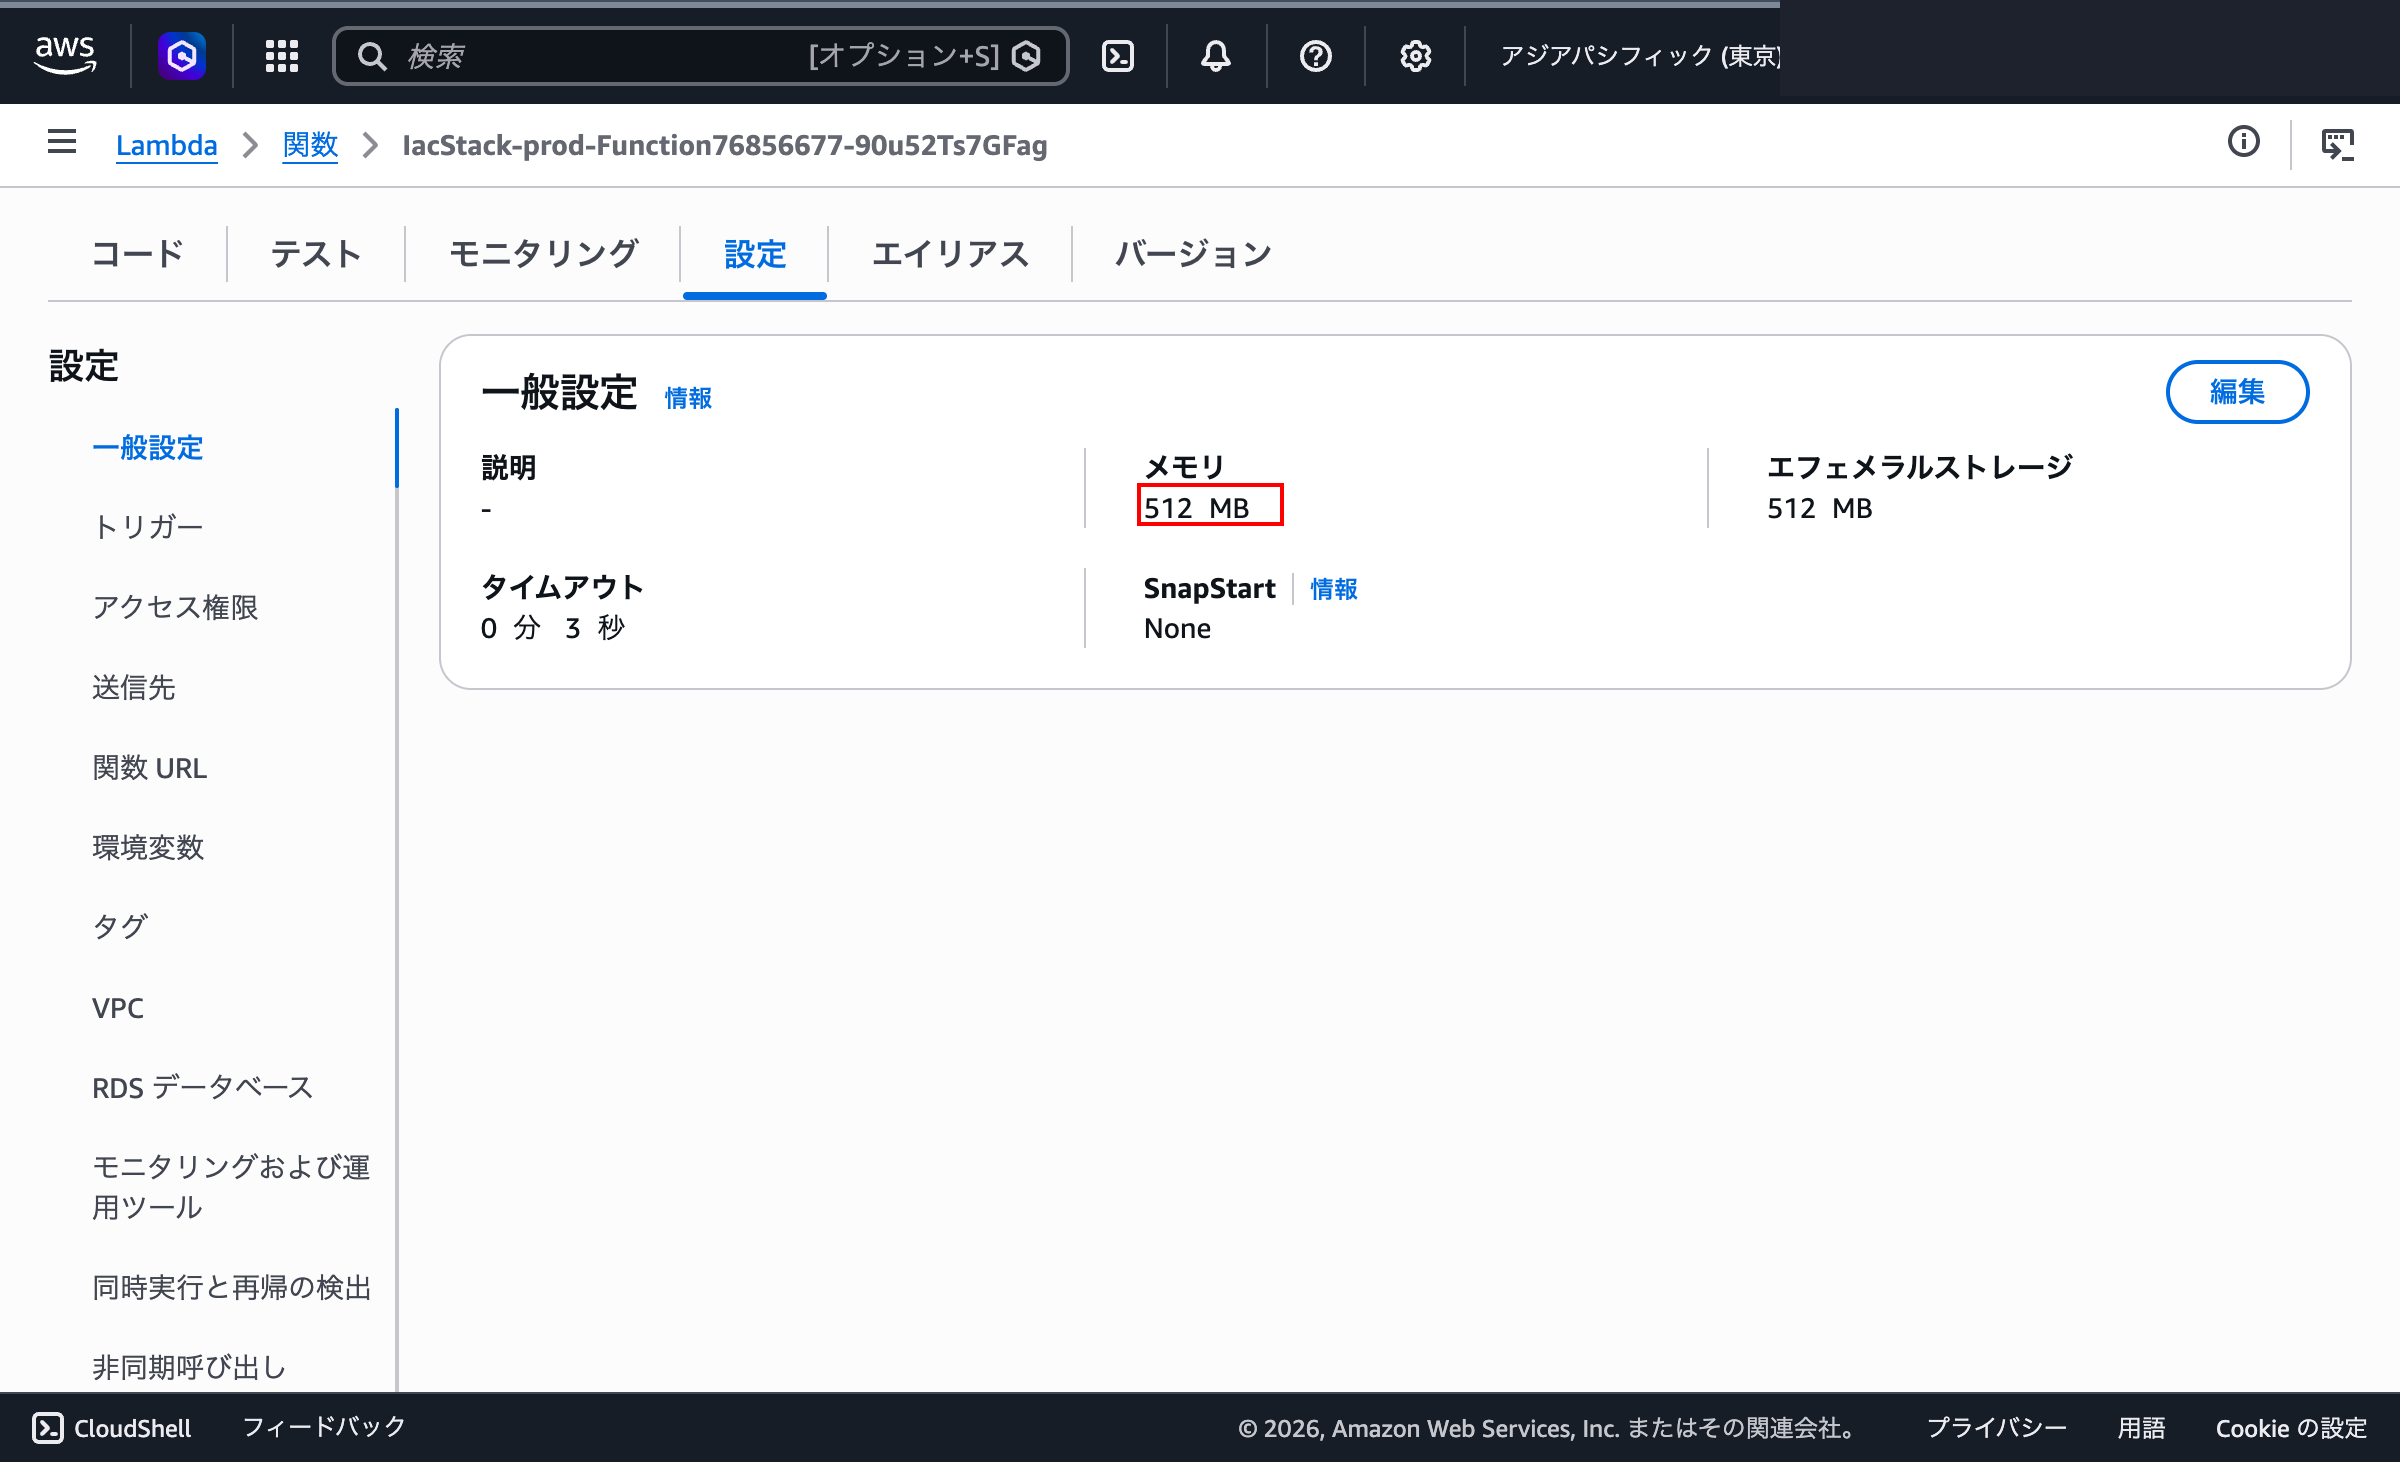This screenshot has height=1462, width=2400.
Task: Click the AWS logo home icon
Action: 65,55
